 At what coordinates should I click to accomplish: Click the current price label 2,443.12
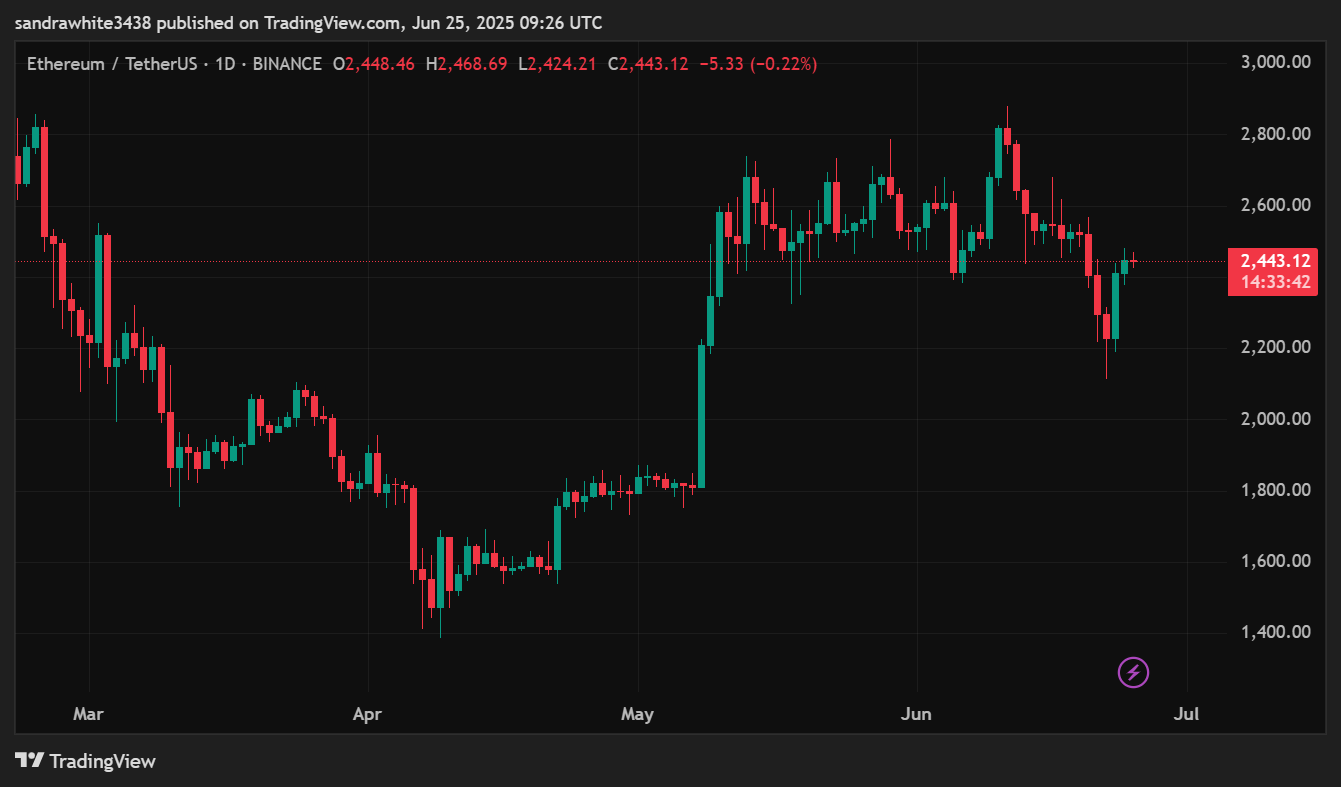pos(1275,261)
